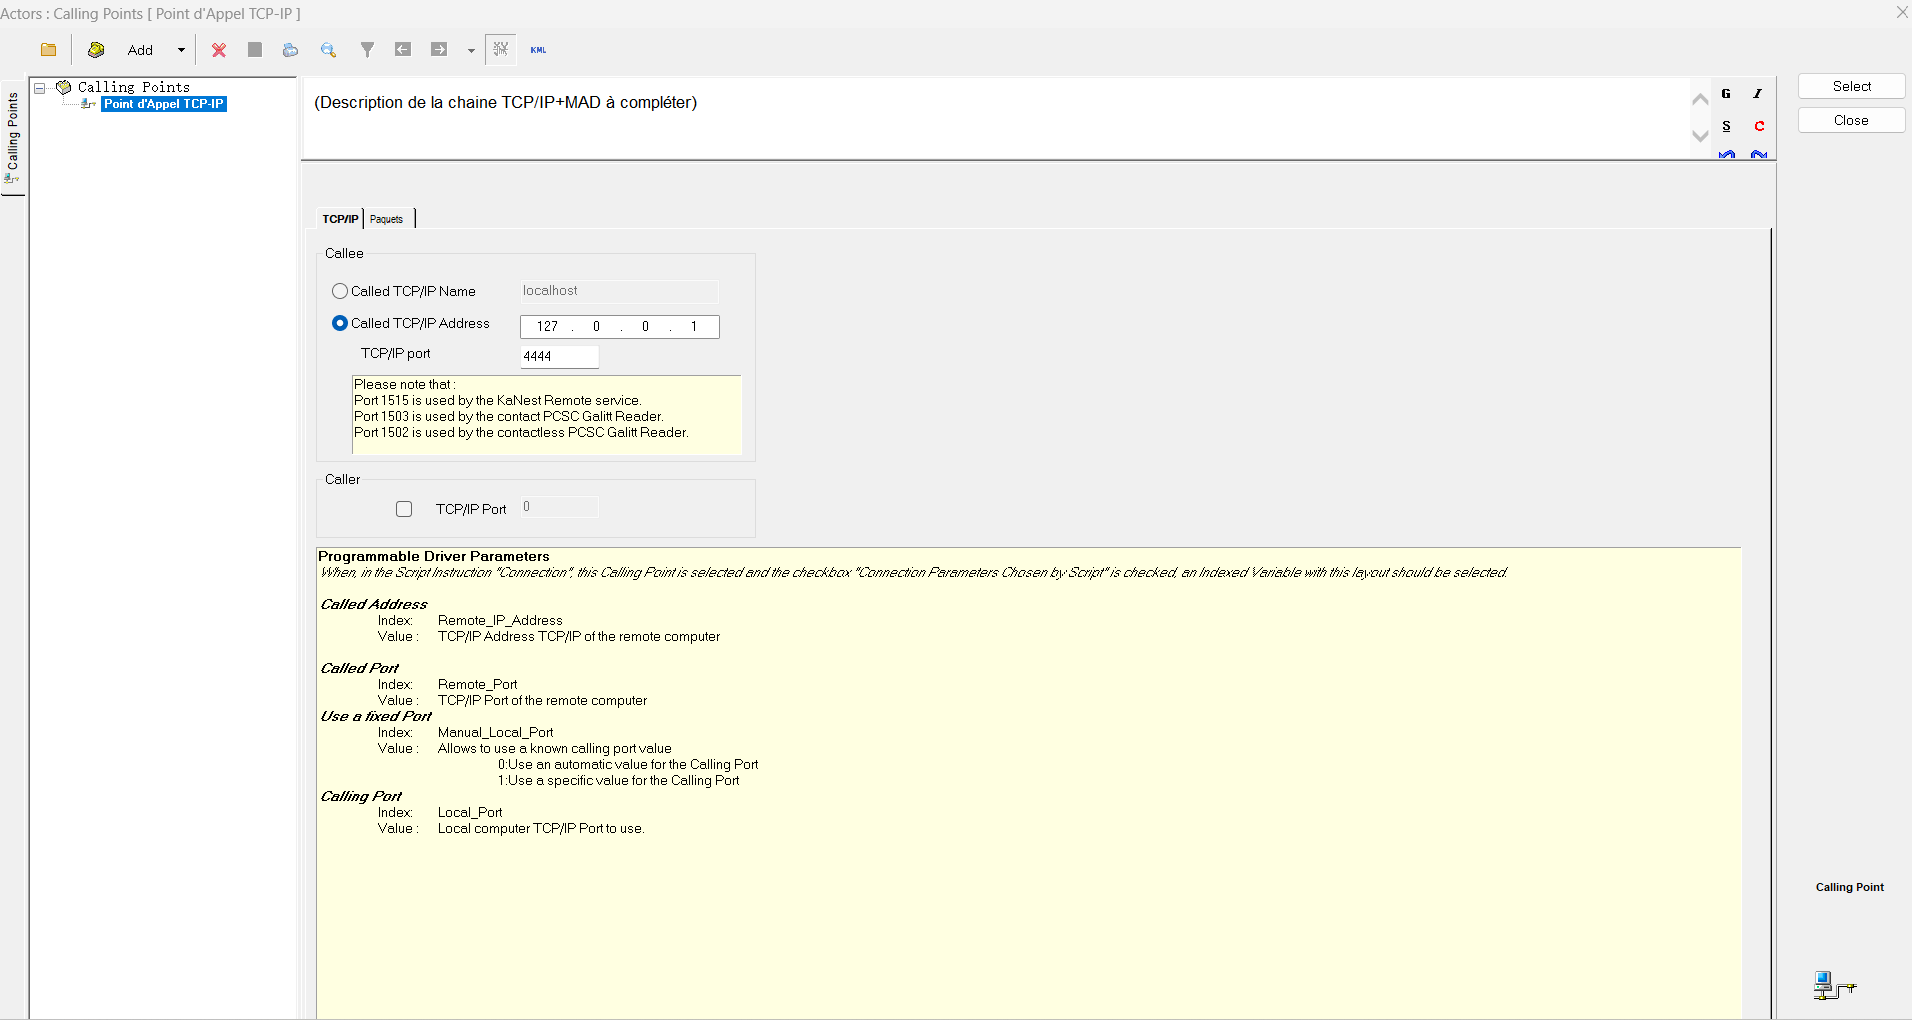
Task: Open the Add dropdown arrow
Action: coord(181,50)
